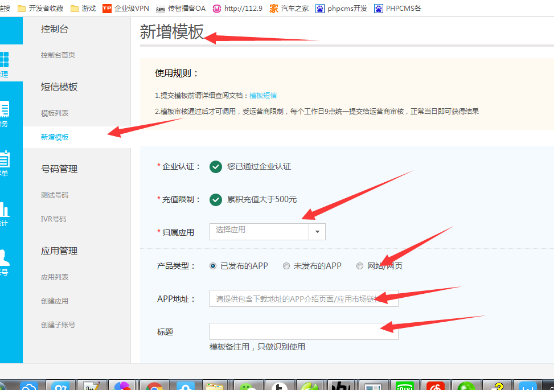Click the dropdown arrow beside 选择应用
The width and height of the screenshot is (554, 390).
(x=317, y=232)
